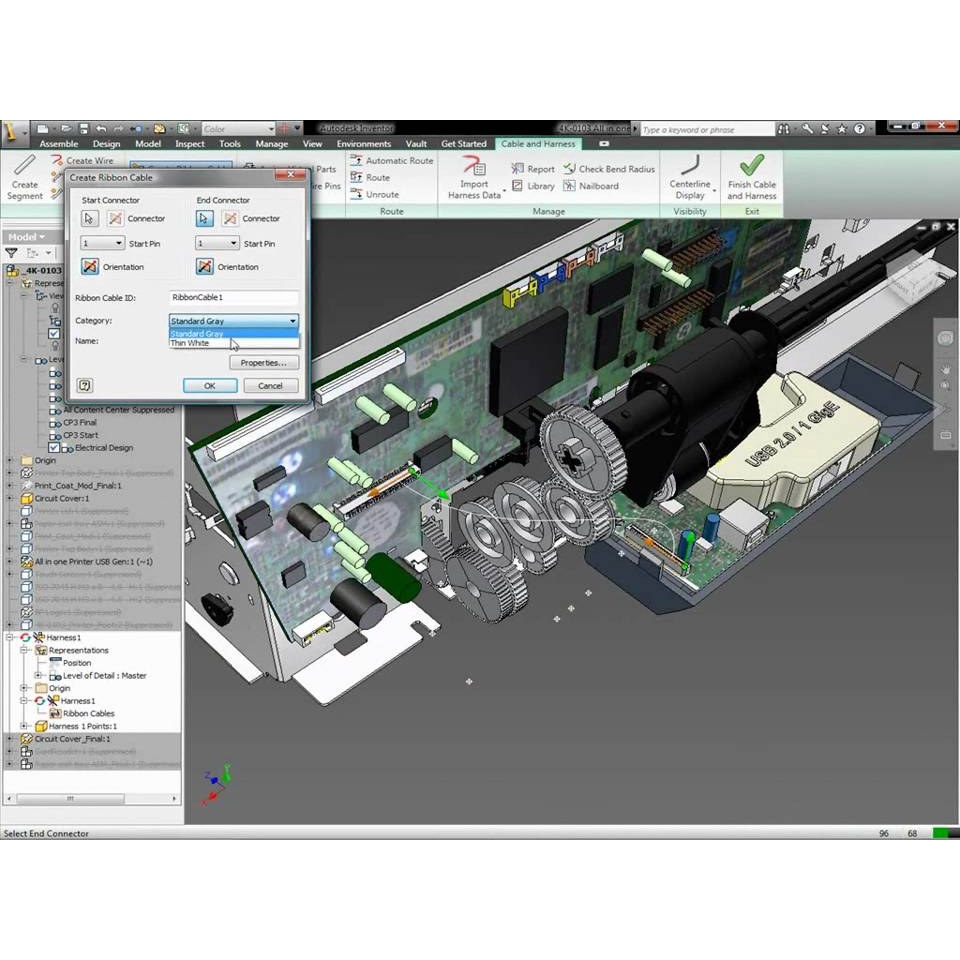Click the Ribbon Cable ID text field
Screen dimensions: 960x960
(234, 298)
